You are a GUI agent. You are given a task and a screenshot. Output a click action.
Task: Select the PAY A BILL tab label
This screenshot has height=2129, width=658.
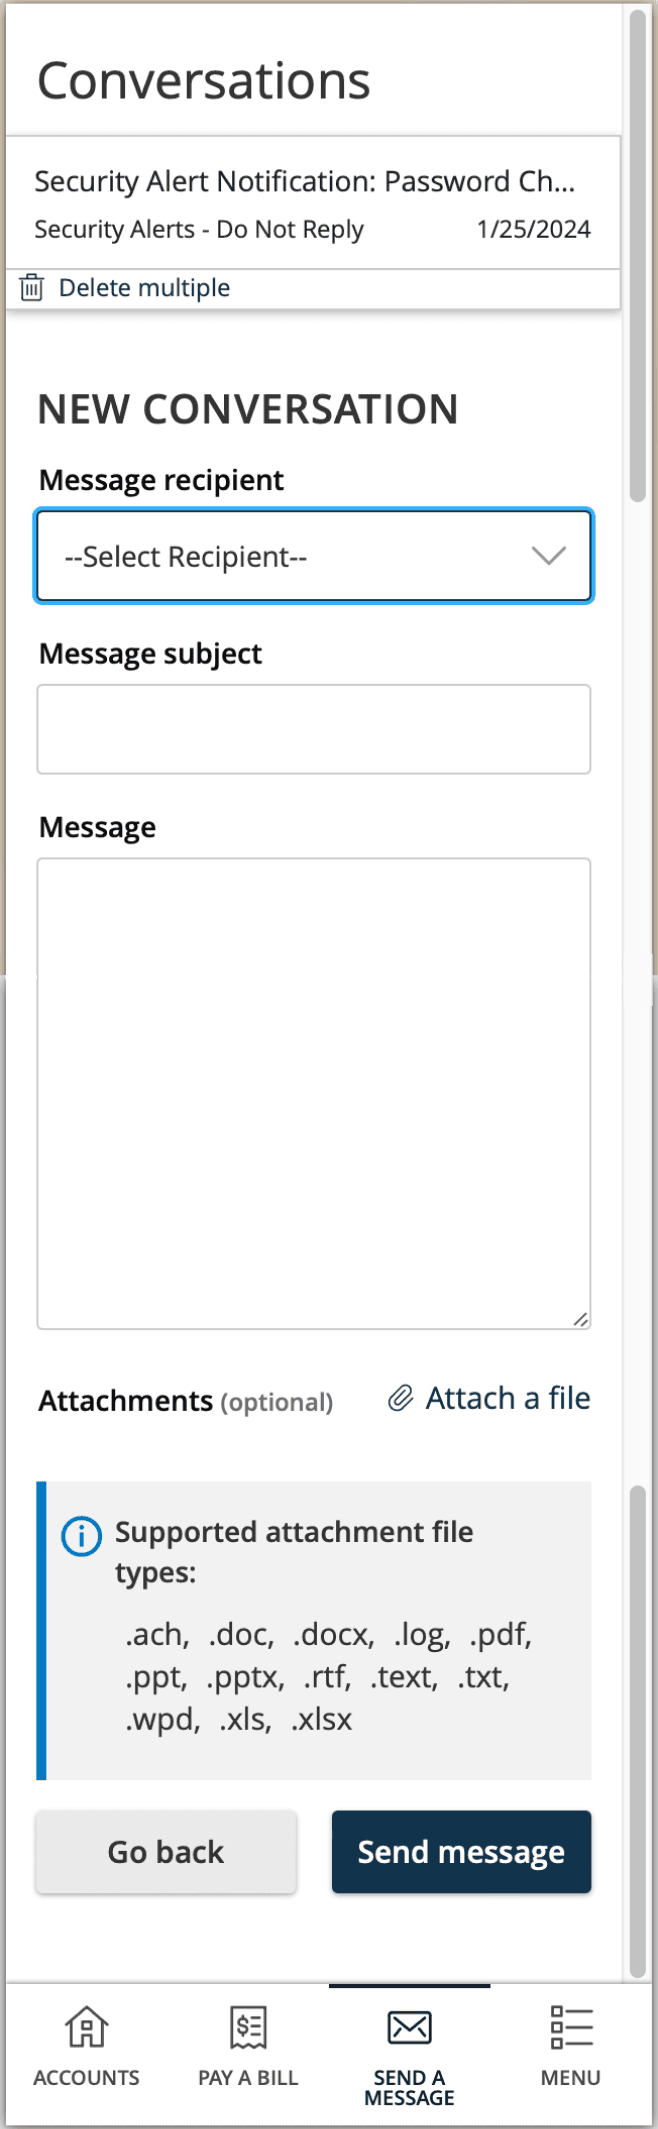(x=248, y=2078)
